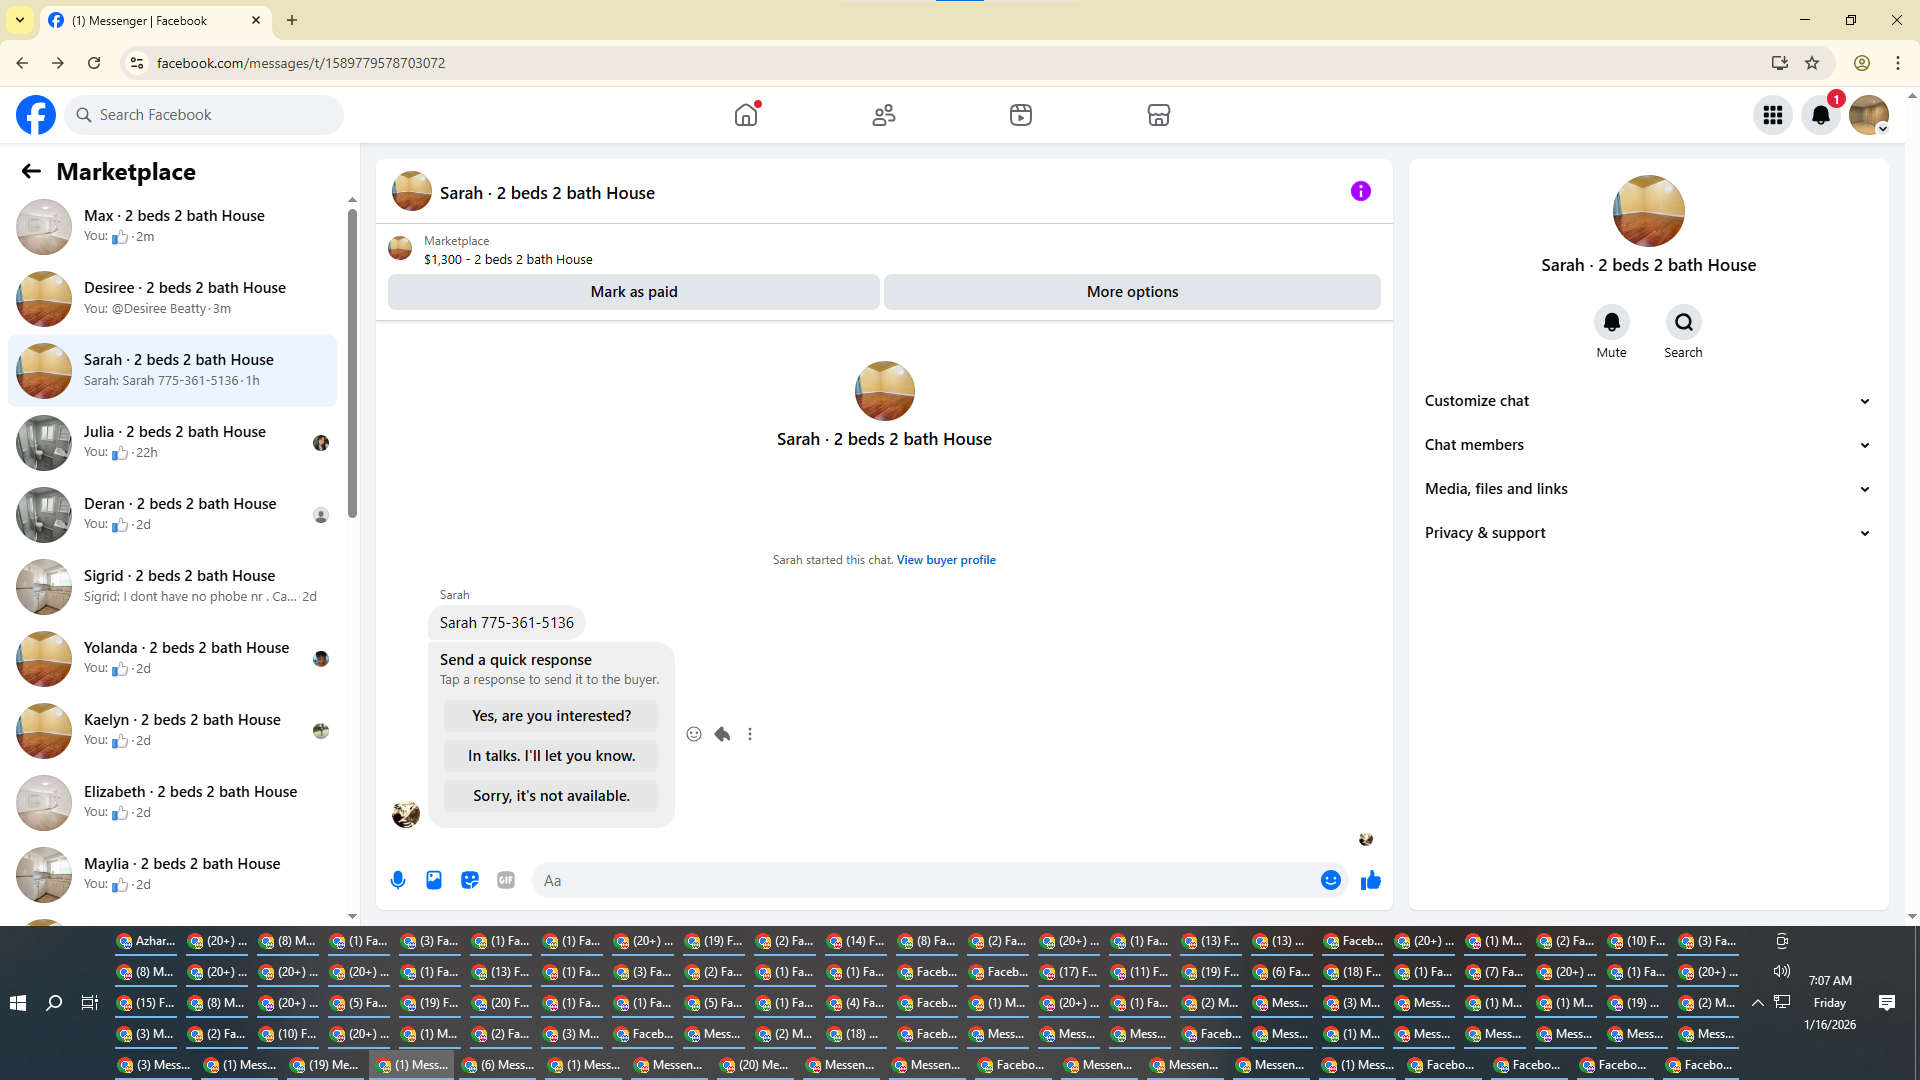
Task: Open the Marketplace tab in top navigation
Action: (1158, 115)
